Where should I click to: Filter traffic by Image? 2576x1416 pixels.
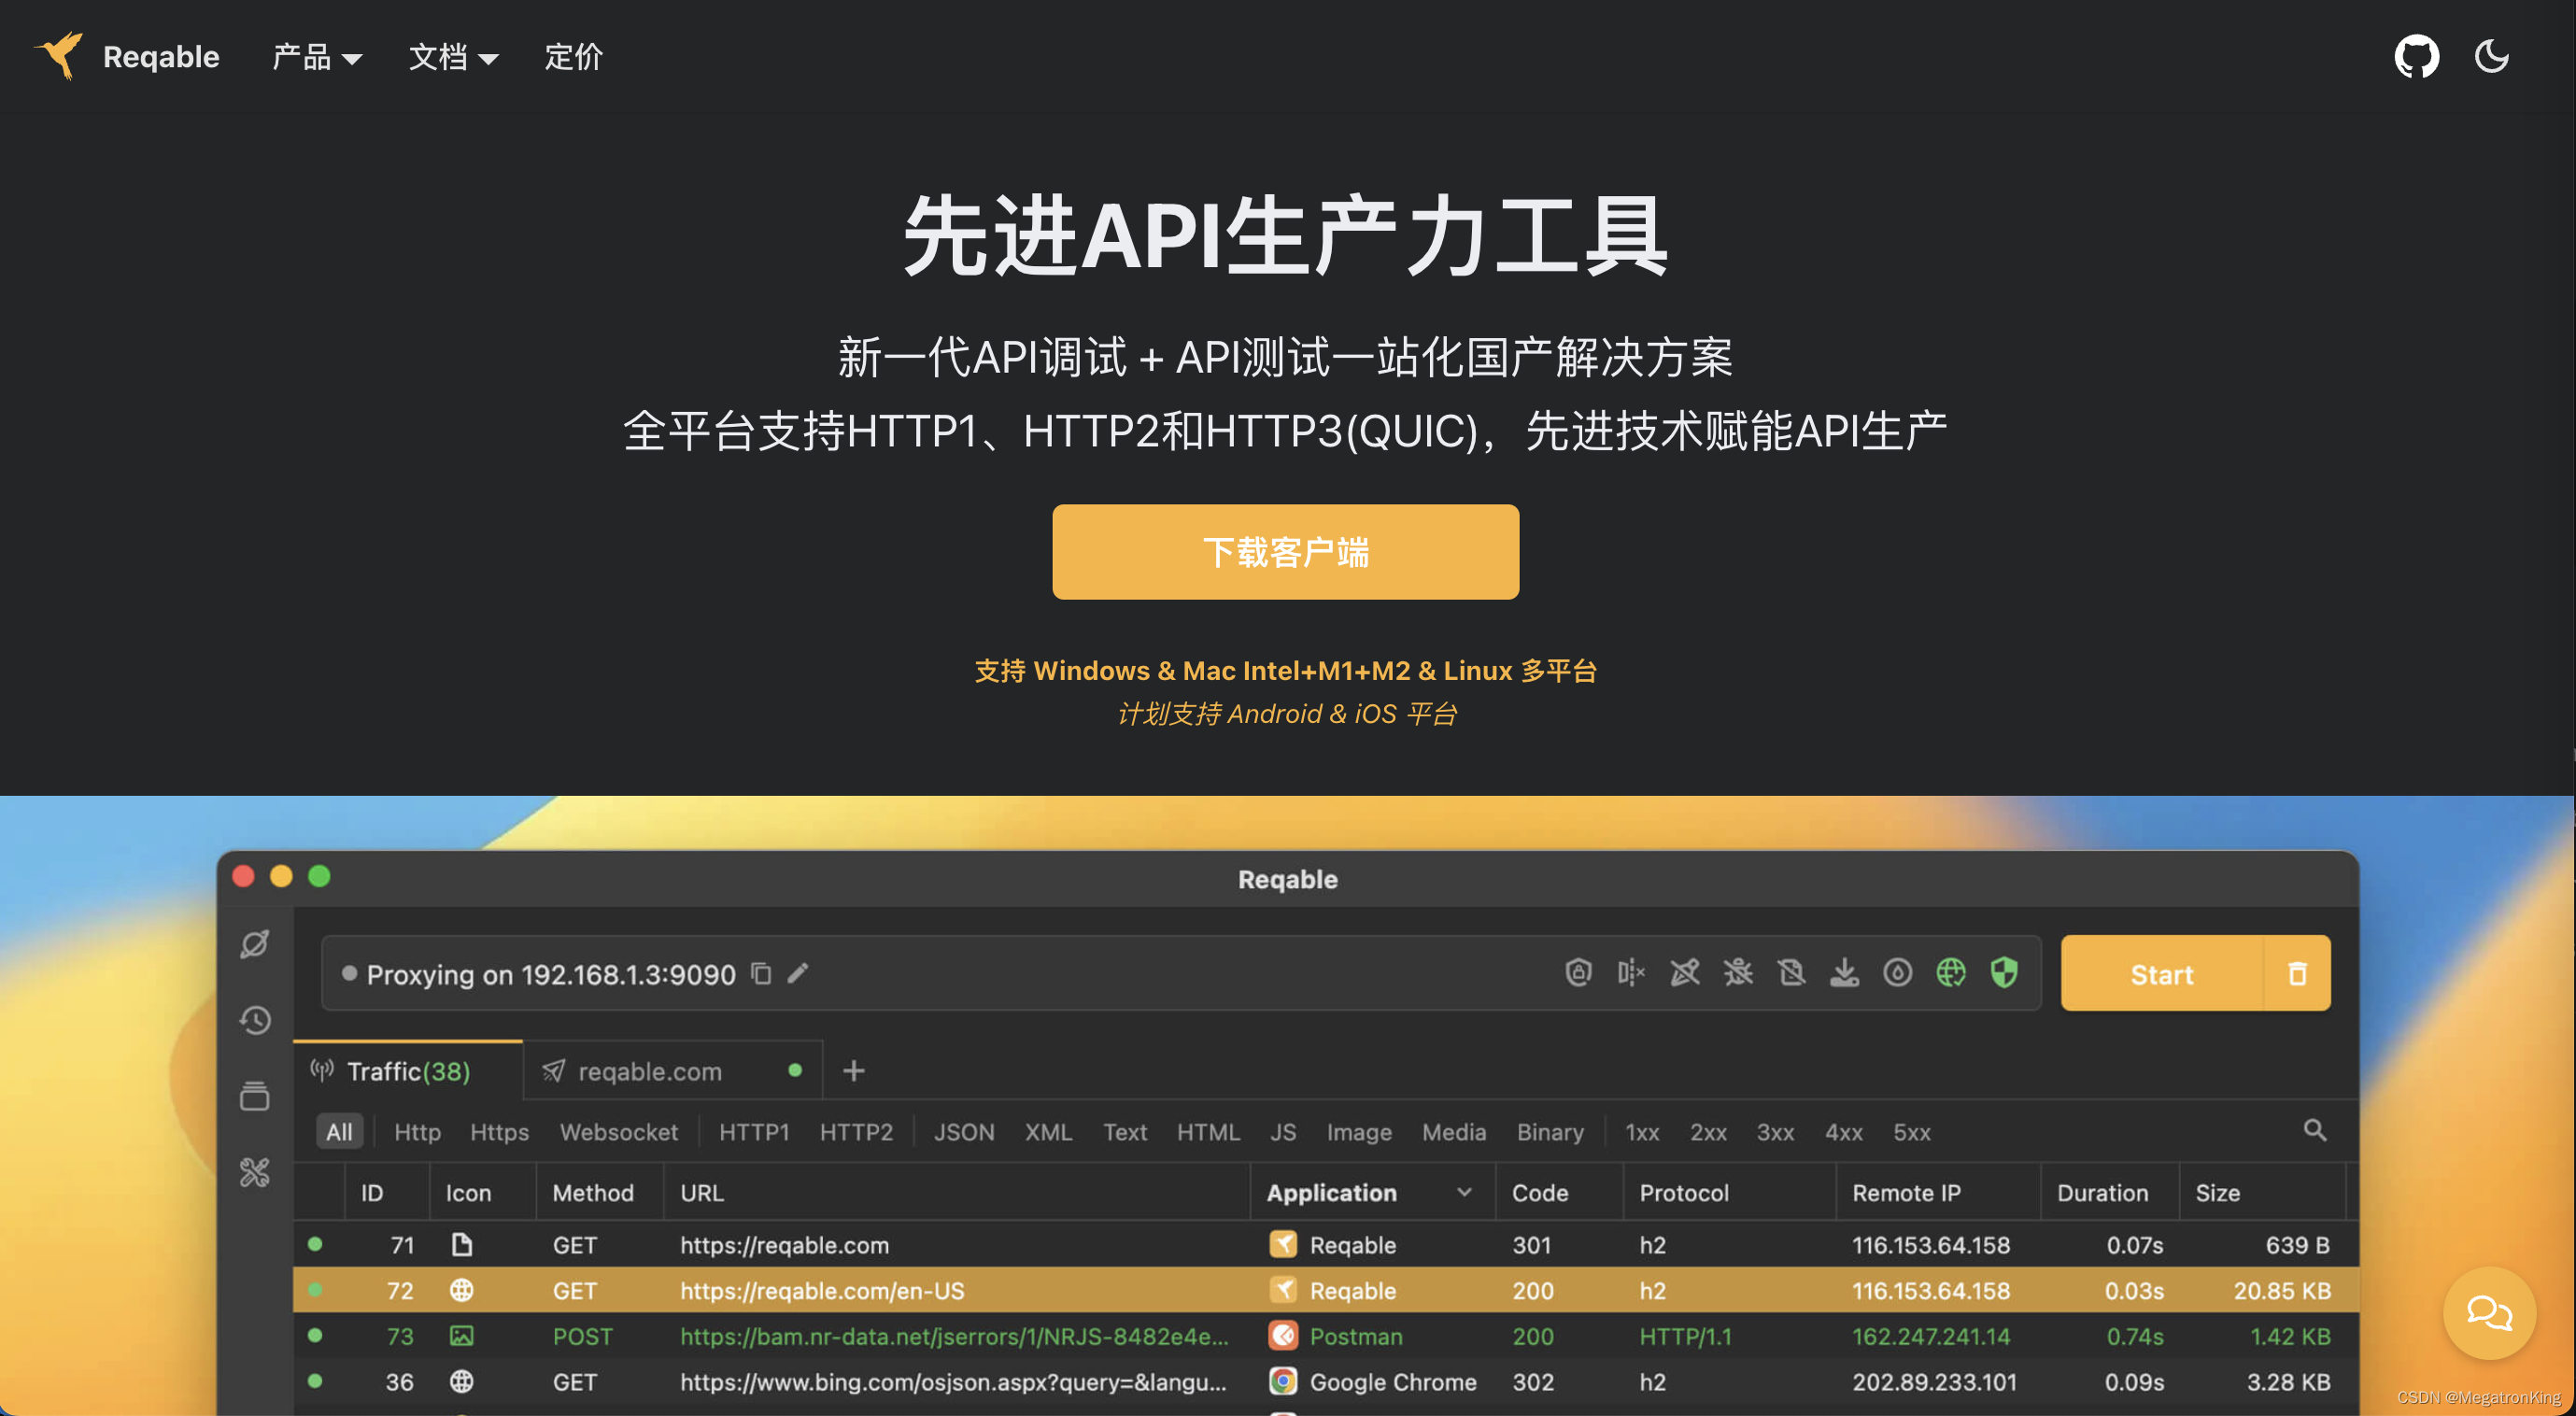(x=1359, y=1132)
